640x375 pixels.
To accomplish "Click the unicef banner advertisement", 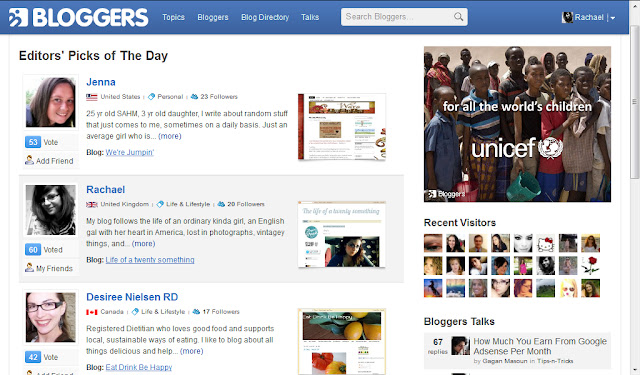I will [517, 124].
